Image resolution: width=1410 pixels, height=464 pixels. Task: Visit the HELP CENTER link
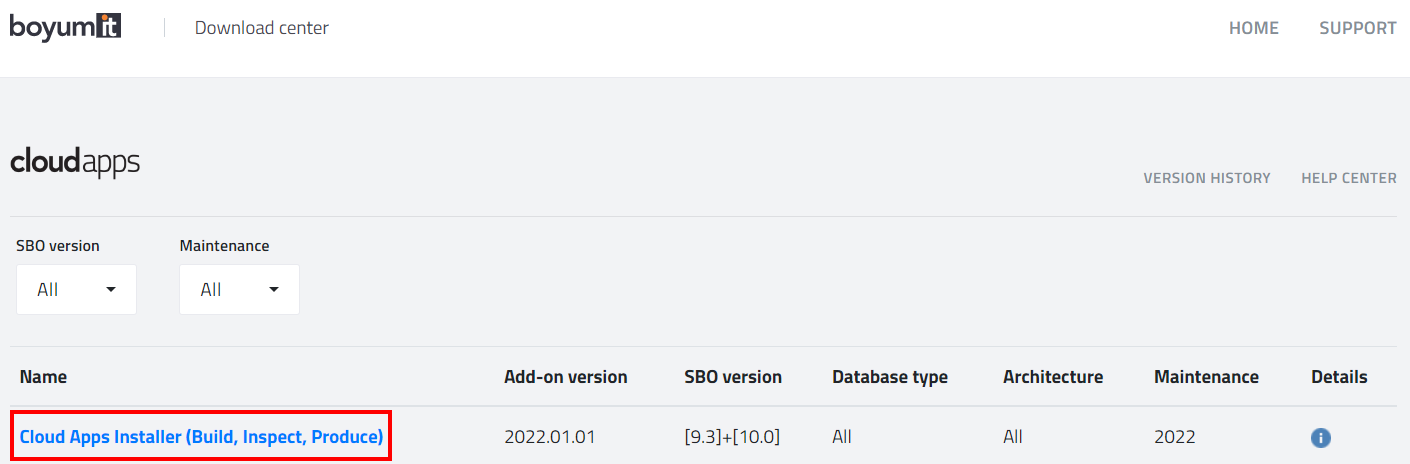tap(1349, 178)
